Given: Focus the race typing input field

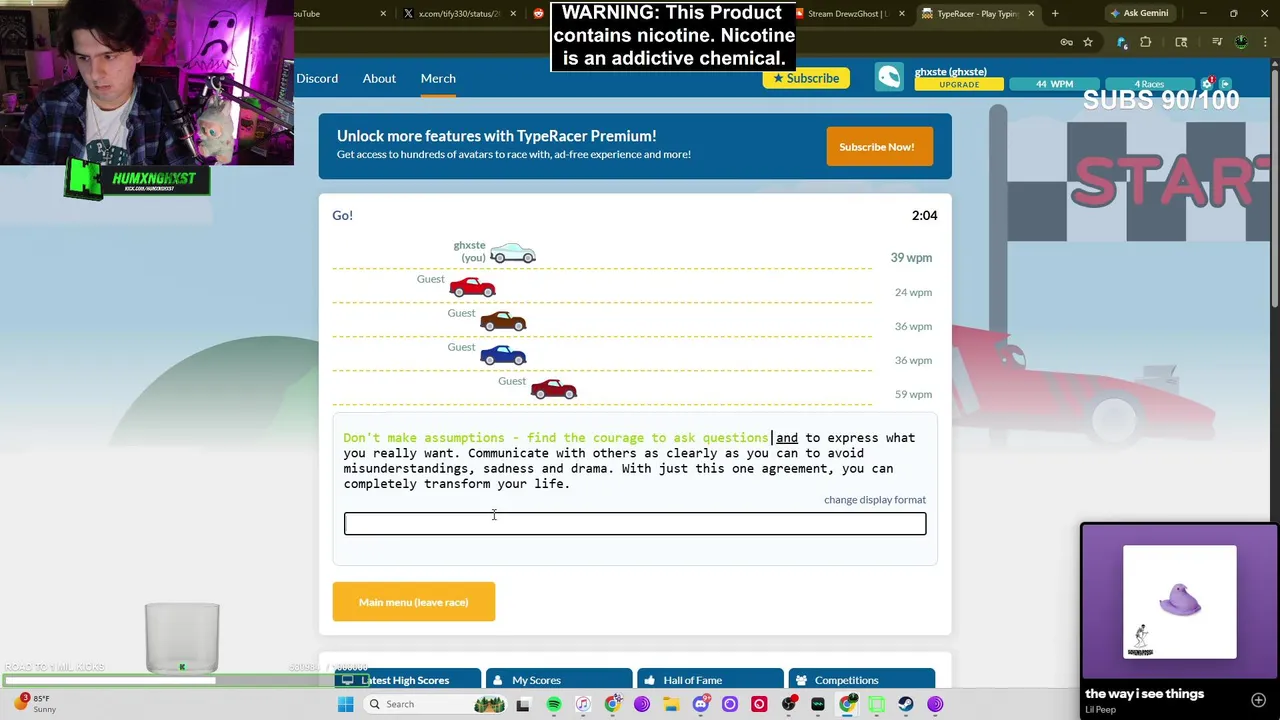Looking at the screenshot, I should (x=635, y=523).
